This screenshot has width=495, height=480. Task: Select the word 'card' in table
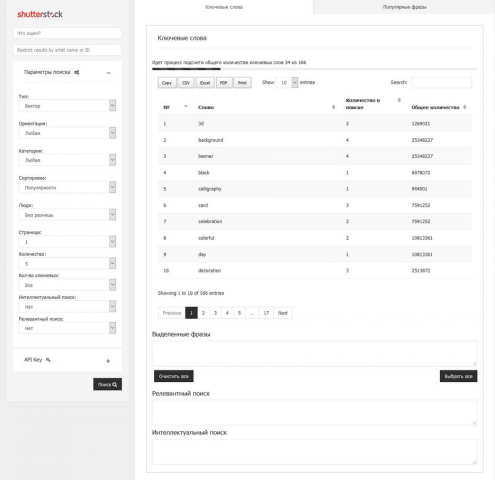[203, 205]
